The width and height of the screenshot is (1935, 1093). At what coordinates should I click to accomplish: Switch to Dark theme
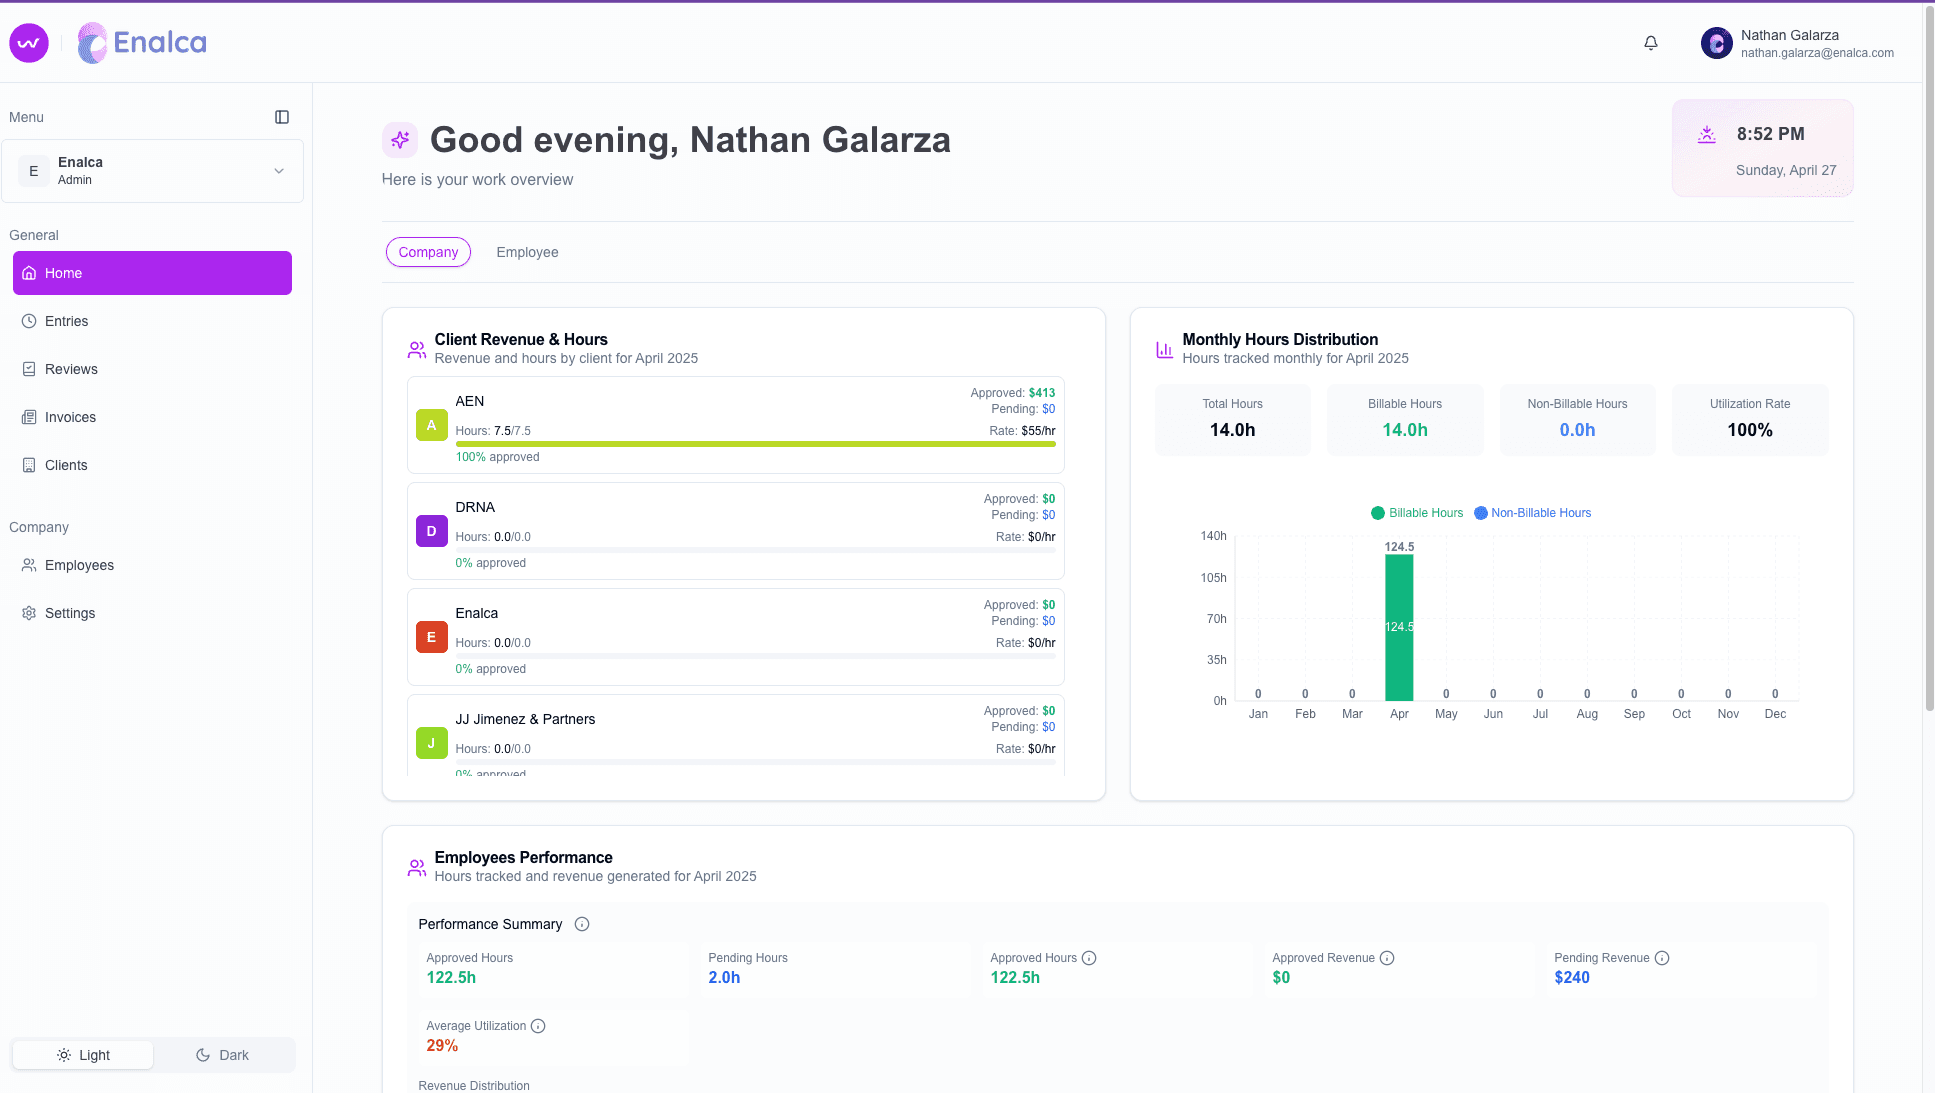point(223,1055)
